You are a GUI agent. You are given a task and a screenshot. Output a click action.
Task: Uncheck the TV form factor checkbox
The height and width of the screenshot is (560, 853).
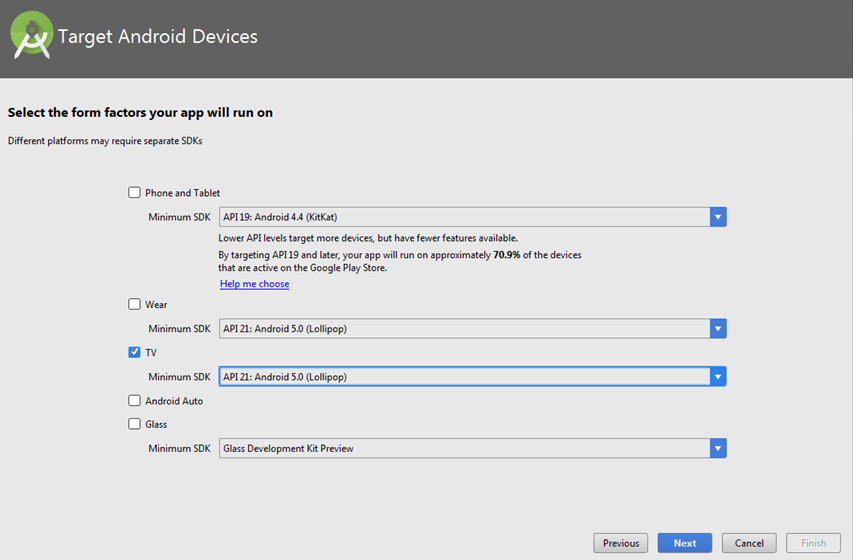tap(134, 353)
